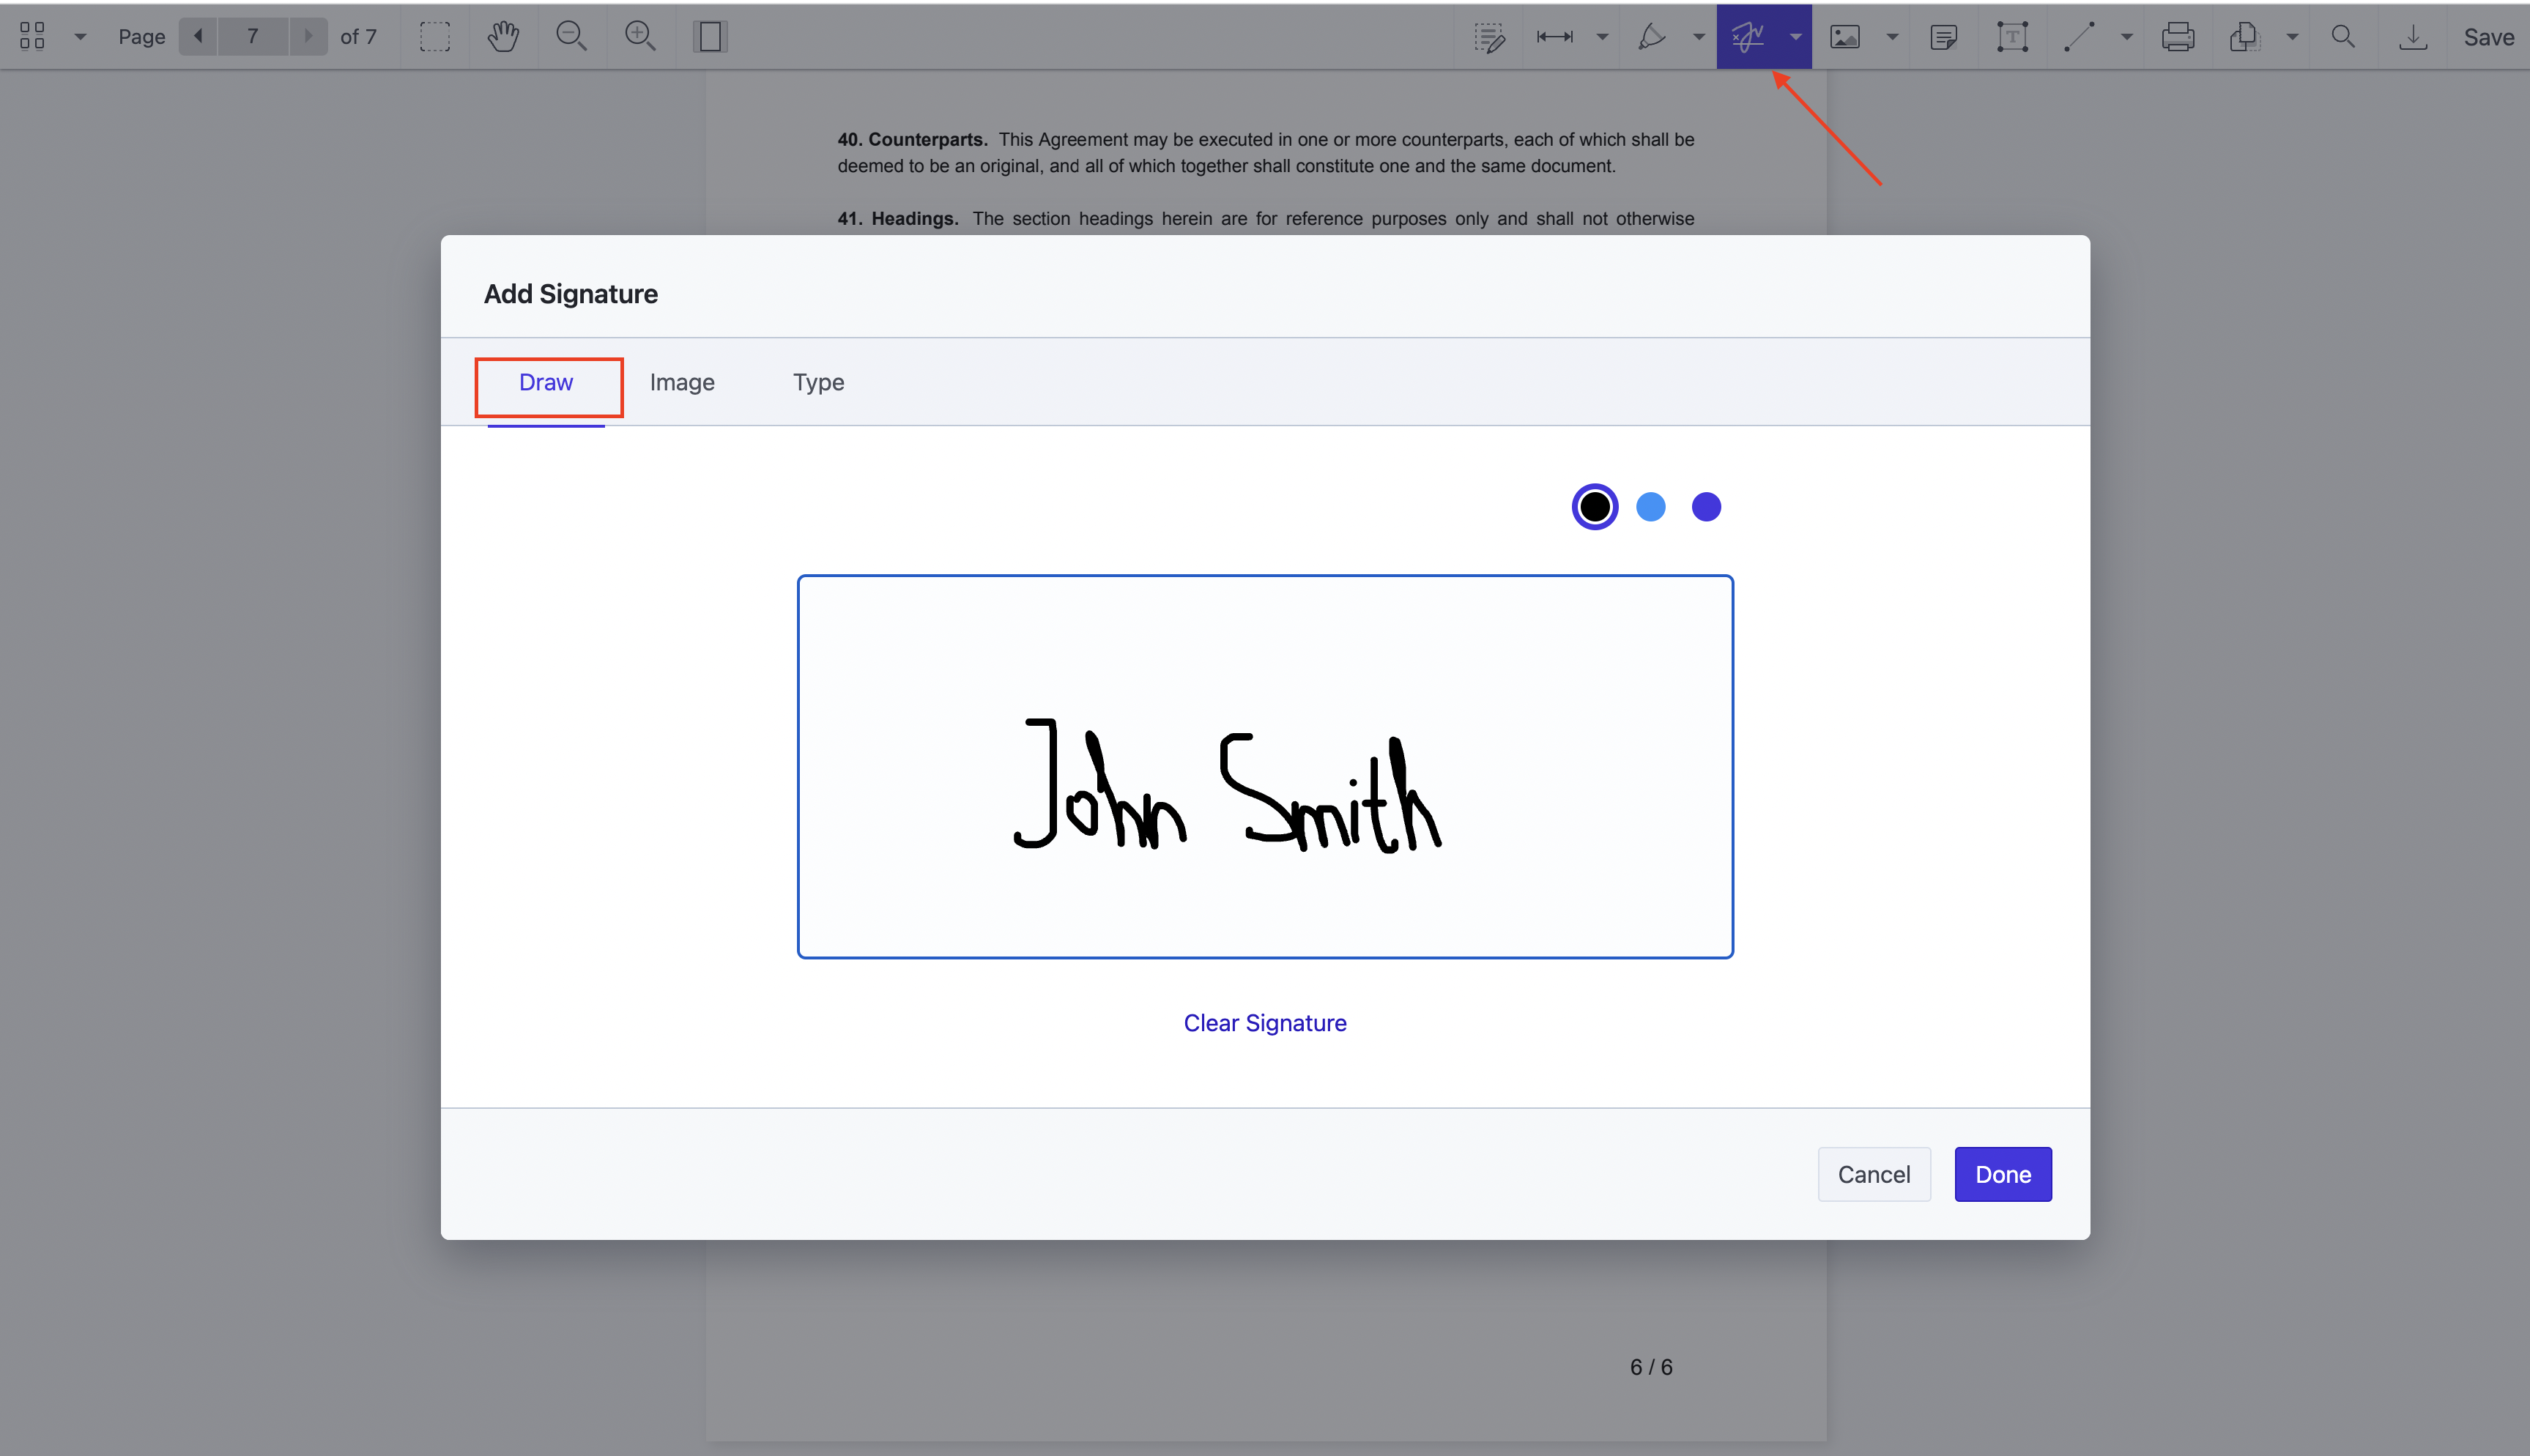Switch to the Type signature tab
2530x1456 pixels.
point(818,382)
